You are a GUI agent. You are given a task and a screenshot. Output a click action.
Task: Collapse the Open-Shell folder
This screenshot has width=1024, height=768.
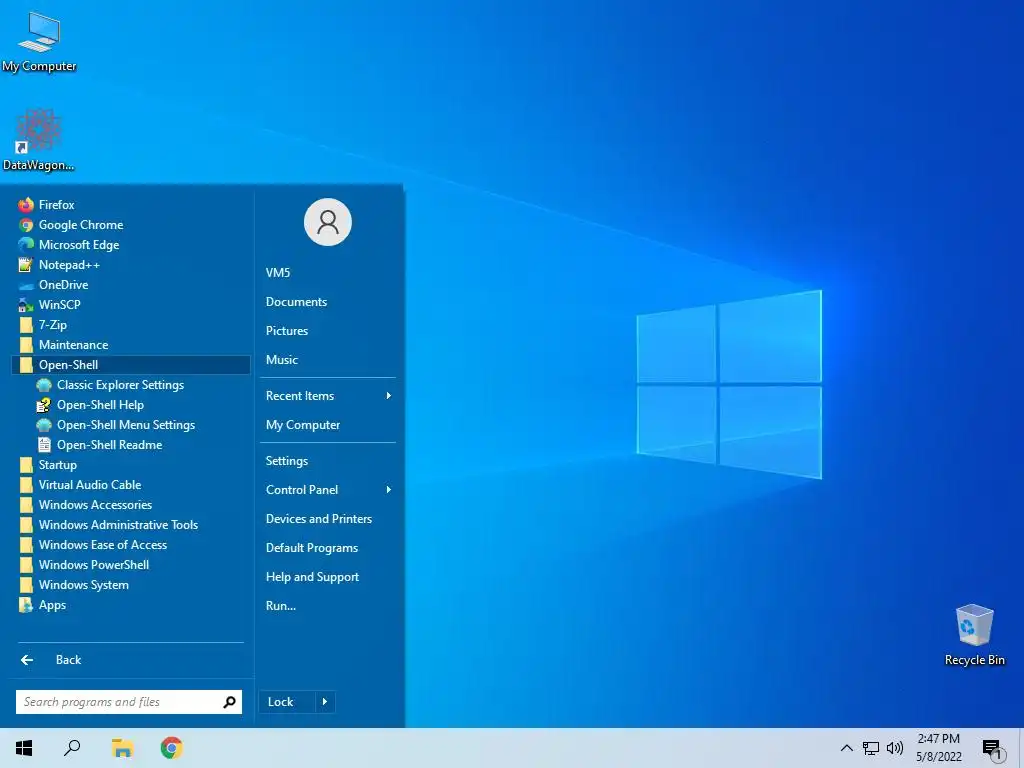tap(131, 365)
